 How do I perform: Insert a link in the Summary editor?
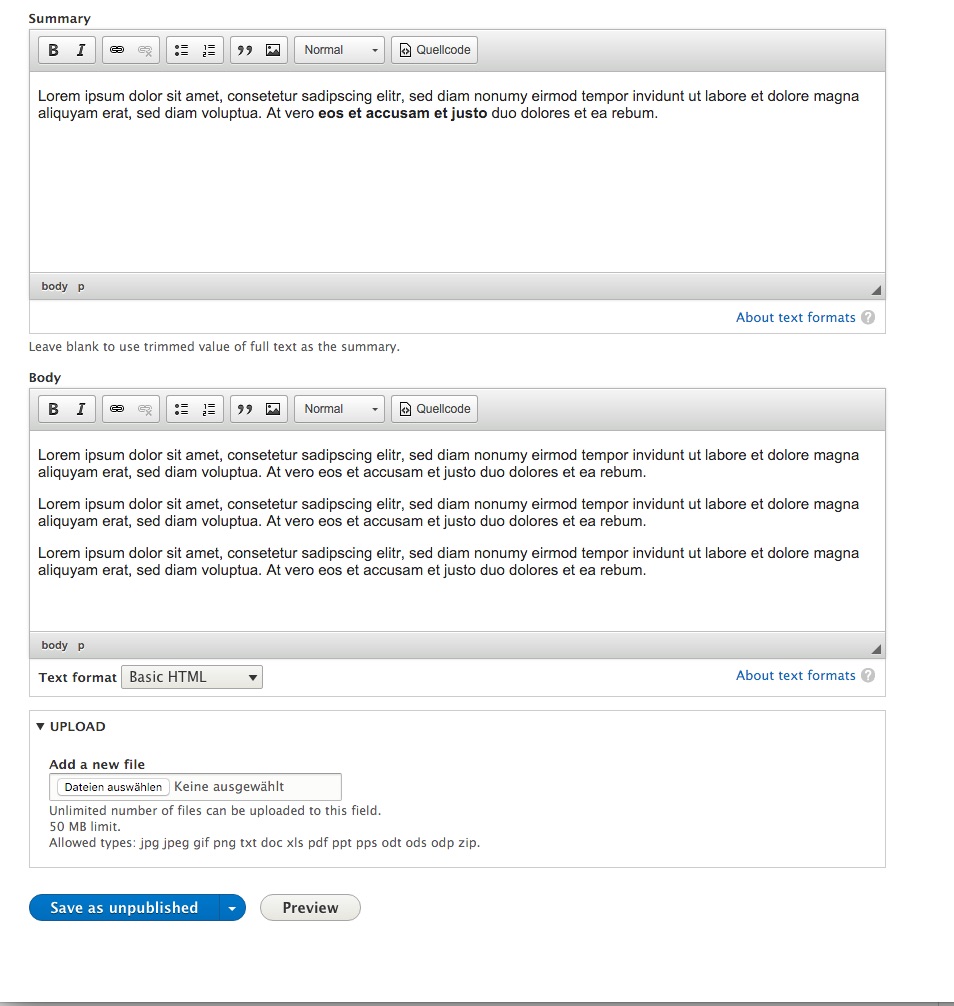tap(117, 50)
